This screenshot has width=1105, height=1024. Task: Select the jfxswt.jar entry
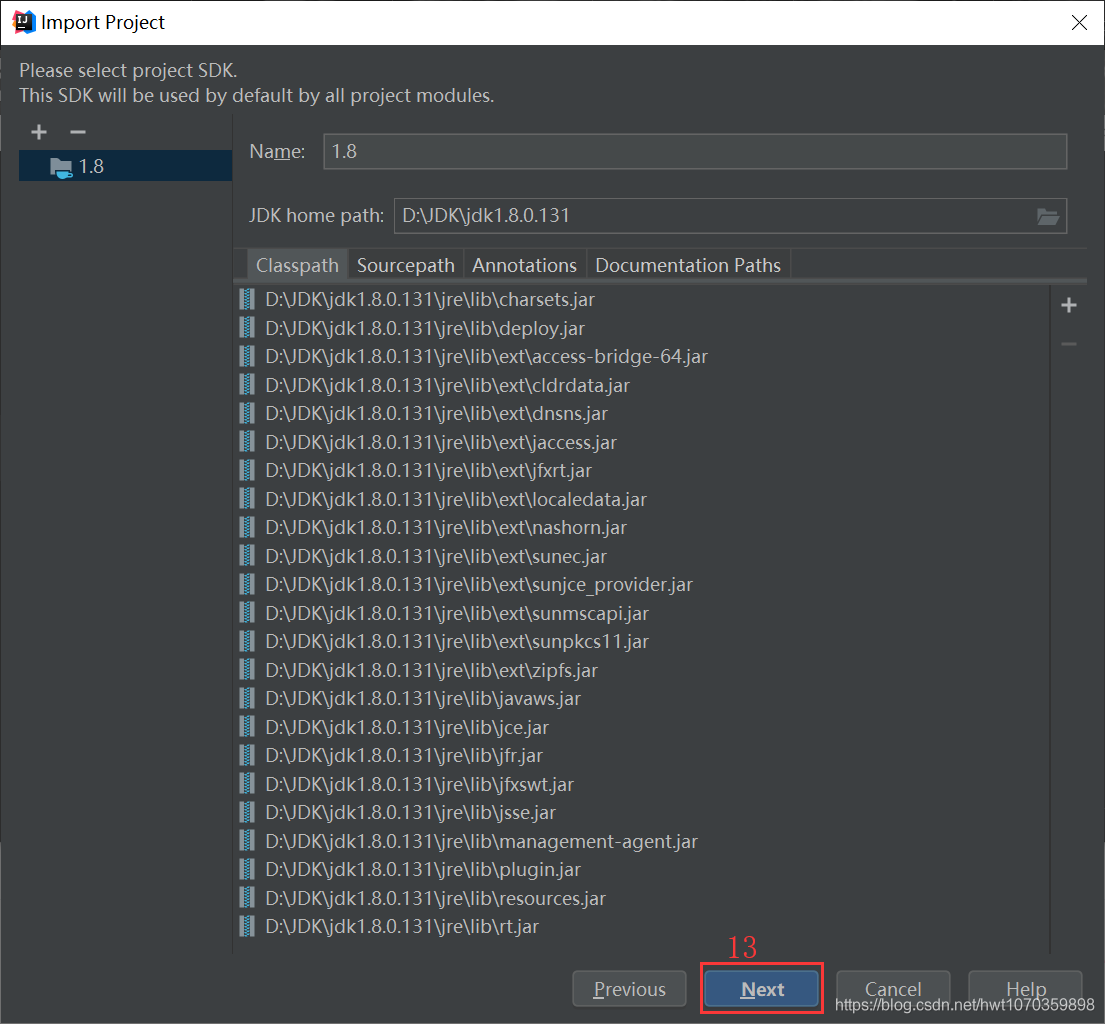point(642,785)
